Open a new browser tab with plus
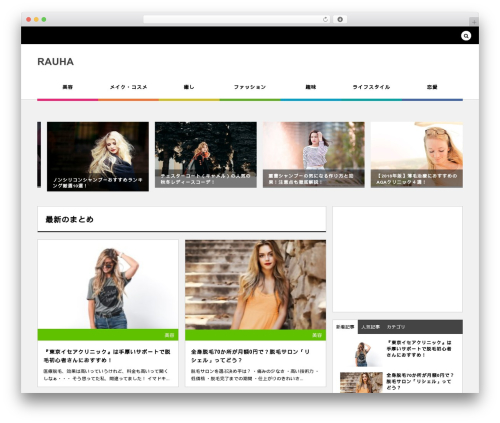Viewport: 500px width, 423px height. point(474,22)
